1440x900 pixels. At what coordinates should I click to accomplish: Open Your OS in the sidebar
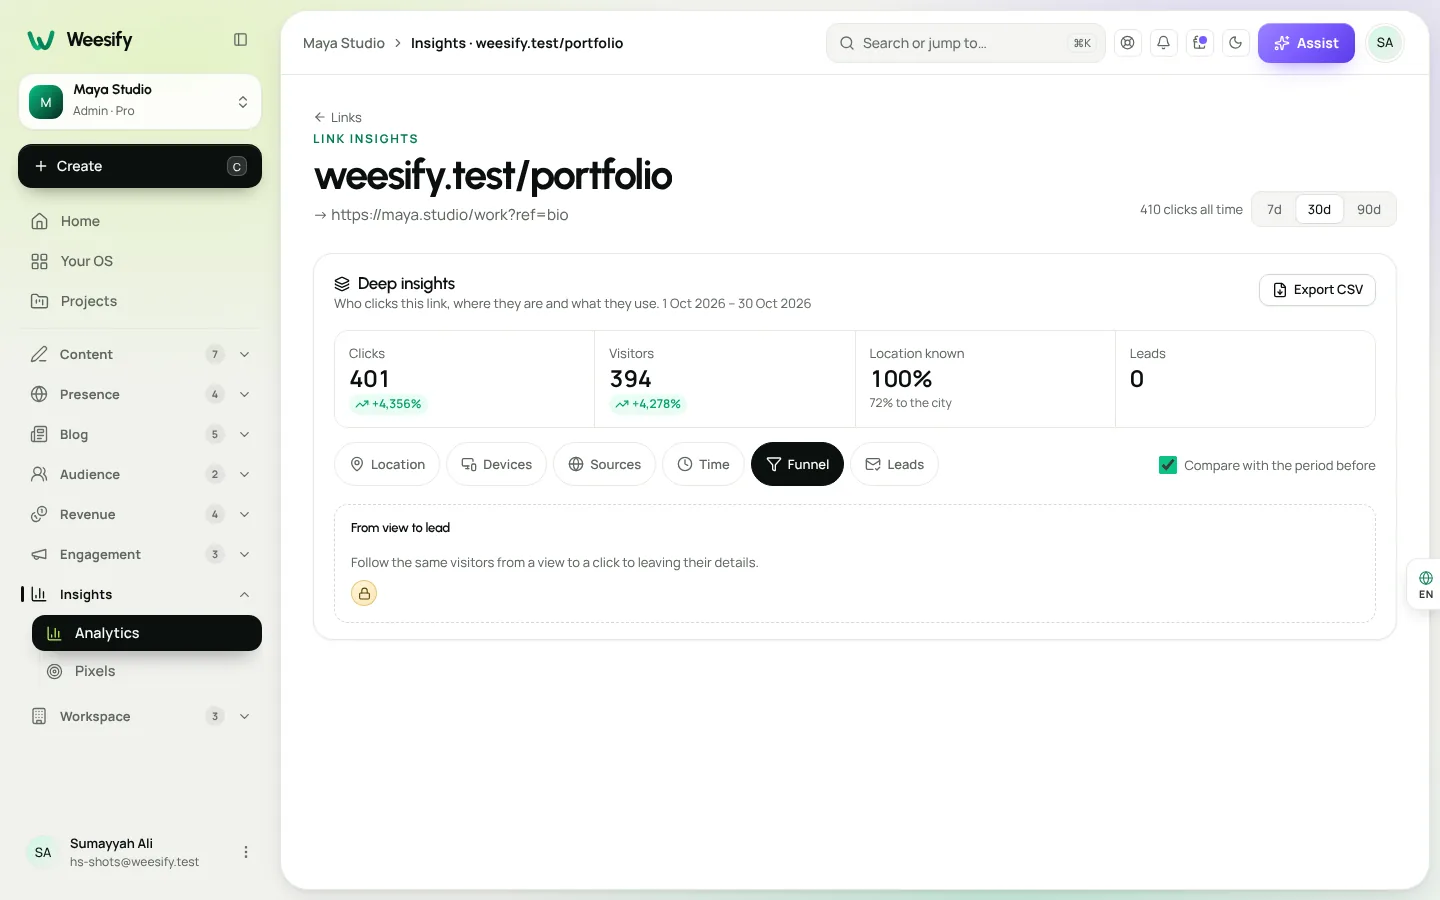tap(140, 261)
